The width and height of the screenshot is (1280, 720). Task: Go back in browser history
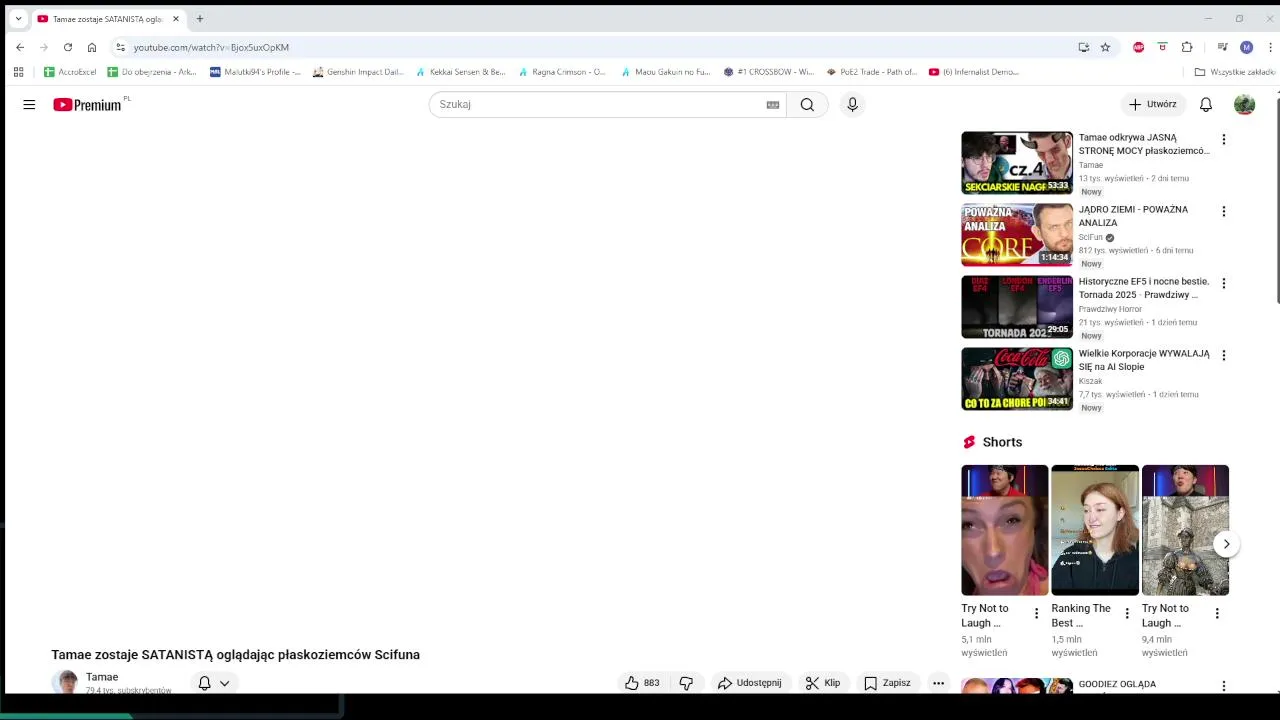click(x=20, y=47)
